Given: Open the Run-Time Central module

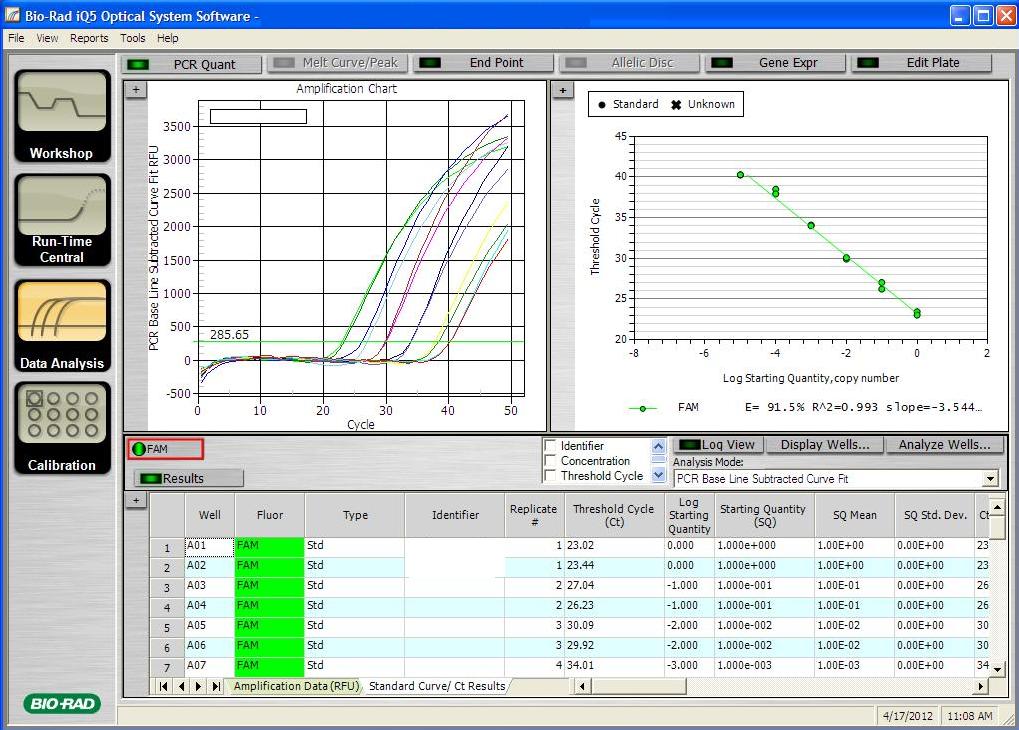Looking at the screenshot, I should coord(62,220).
